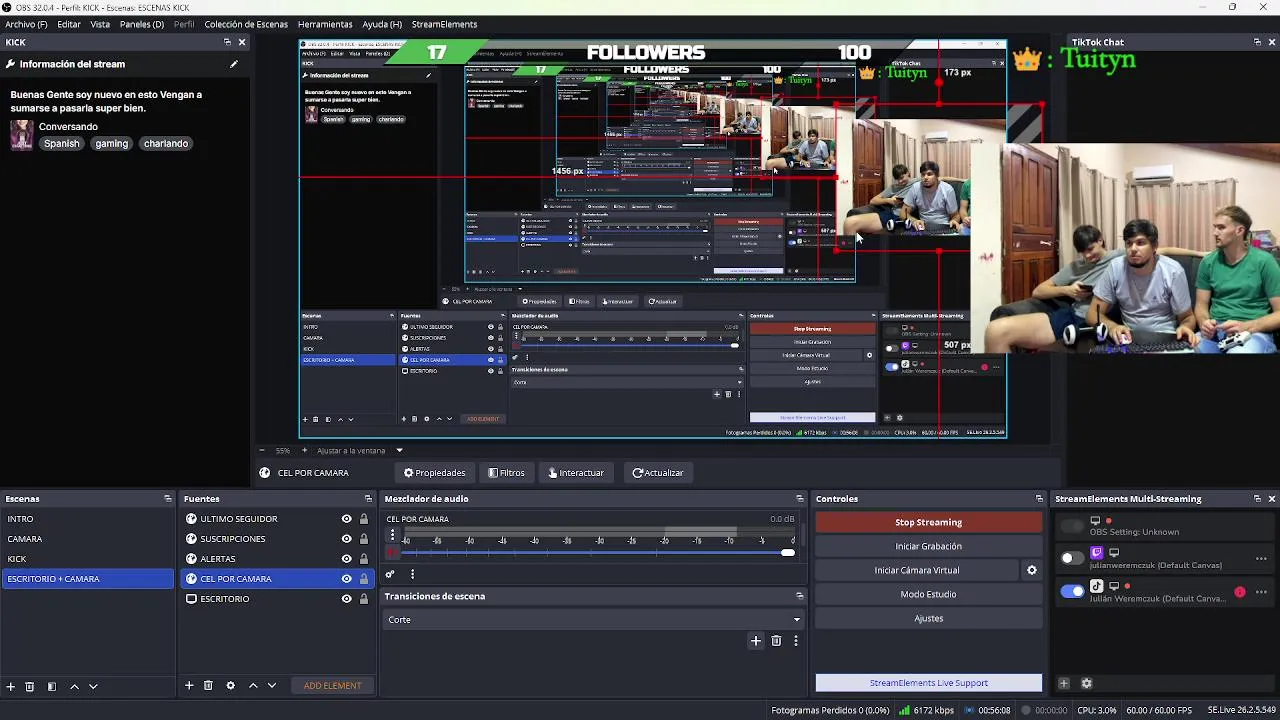Zoom out the preview with the minus button
The height and width of the screenshot is (720, 1280).
(262, 450)
